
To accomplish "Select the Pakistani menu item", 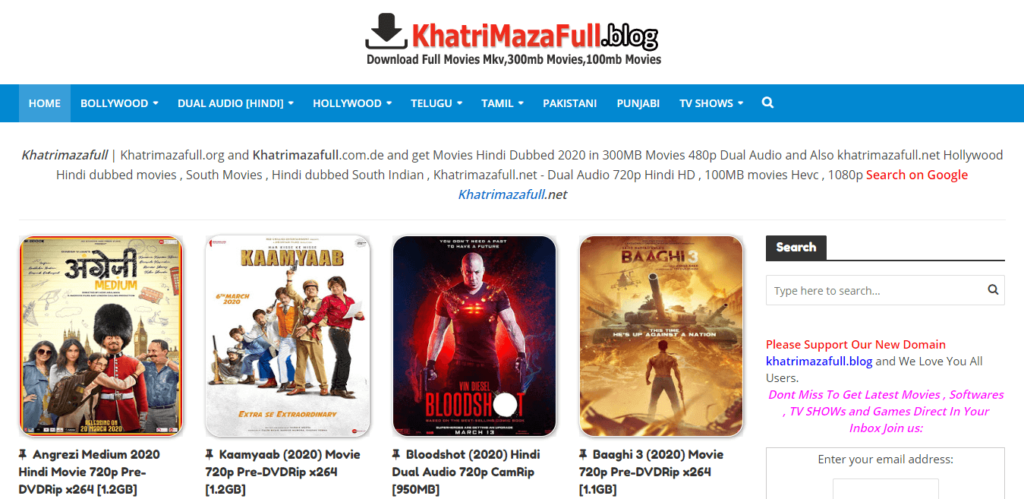I will (569, 103).
